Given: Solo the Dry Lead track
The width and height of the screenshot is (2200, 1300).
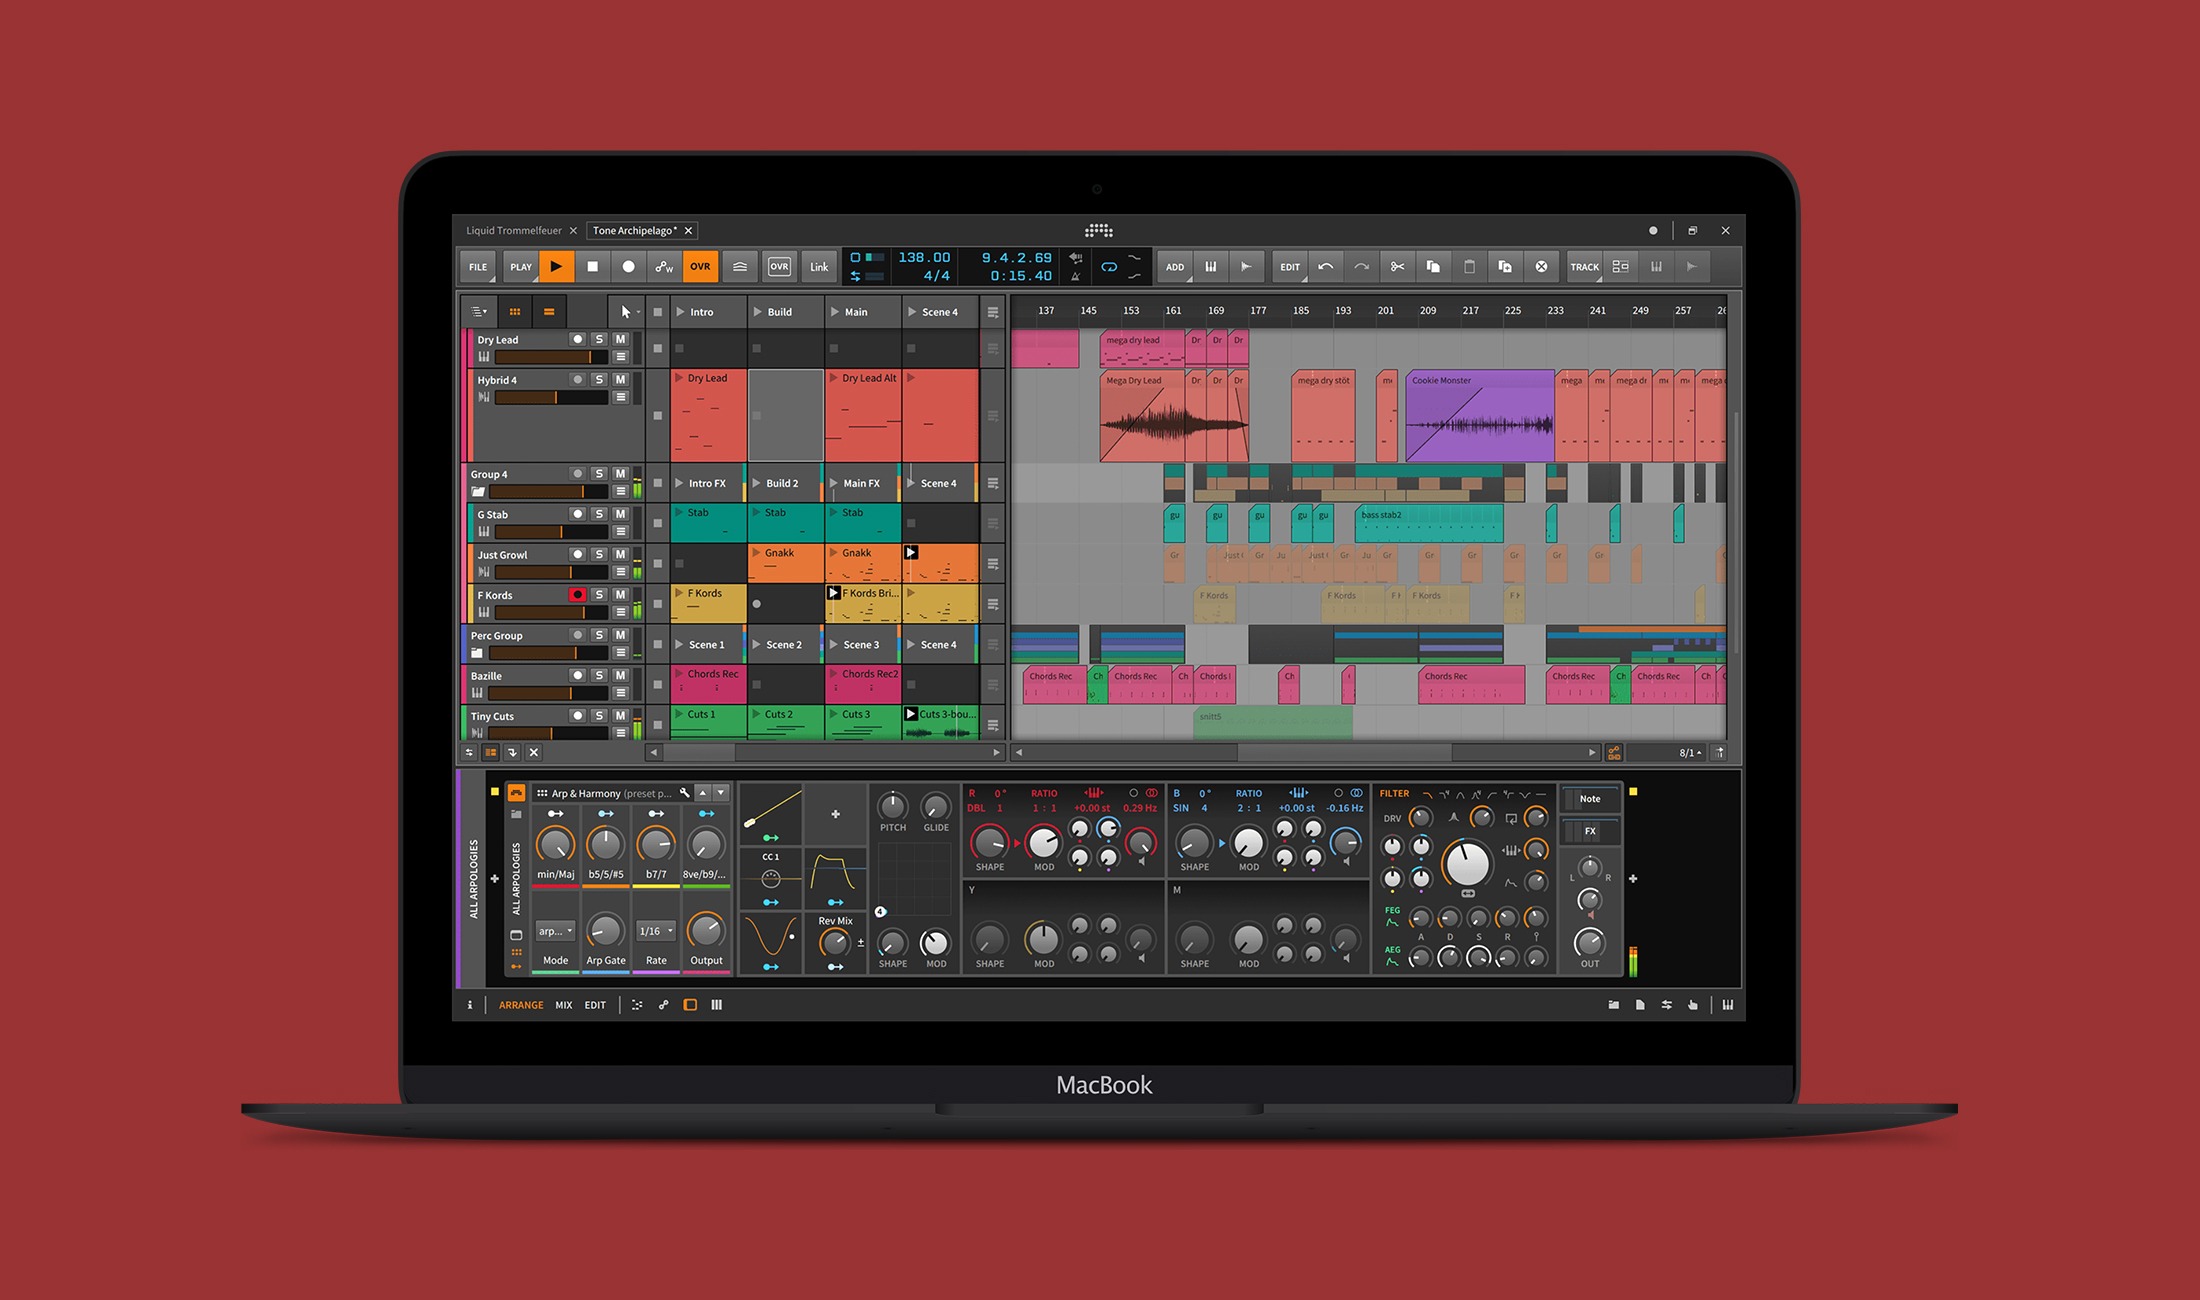Looking at the screenshot, I should pyautogui.click(x=599, y=340).
